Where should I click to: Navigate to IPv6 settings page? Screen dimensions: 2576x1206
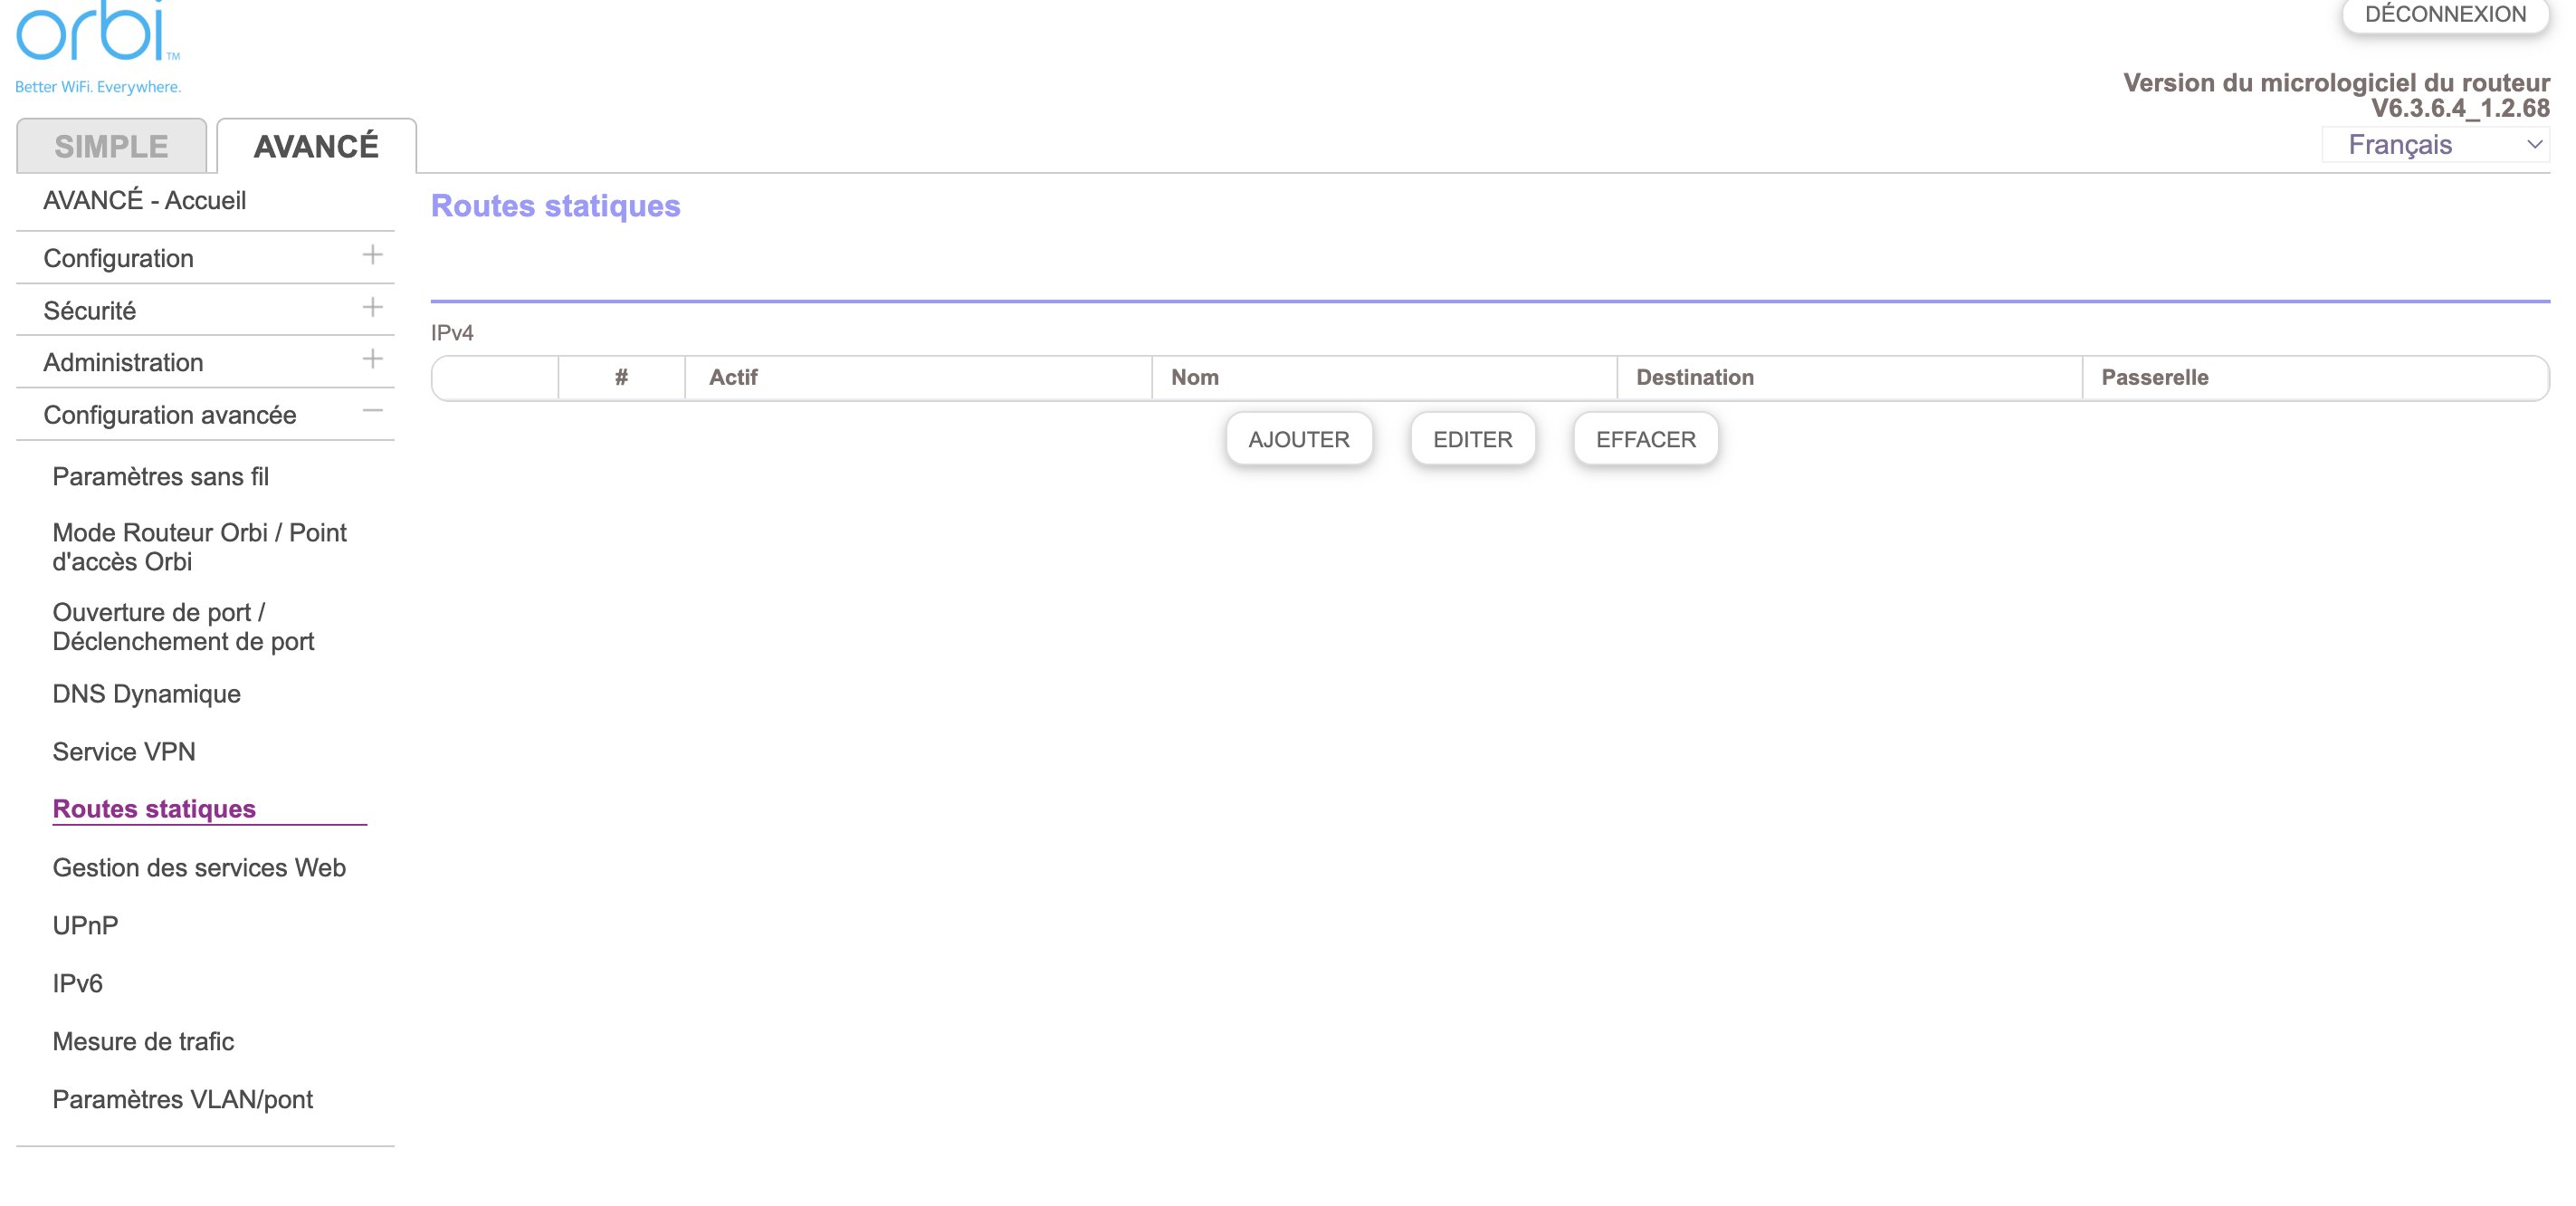point(77,982)
